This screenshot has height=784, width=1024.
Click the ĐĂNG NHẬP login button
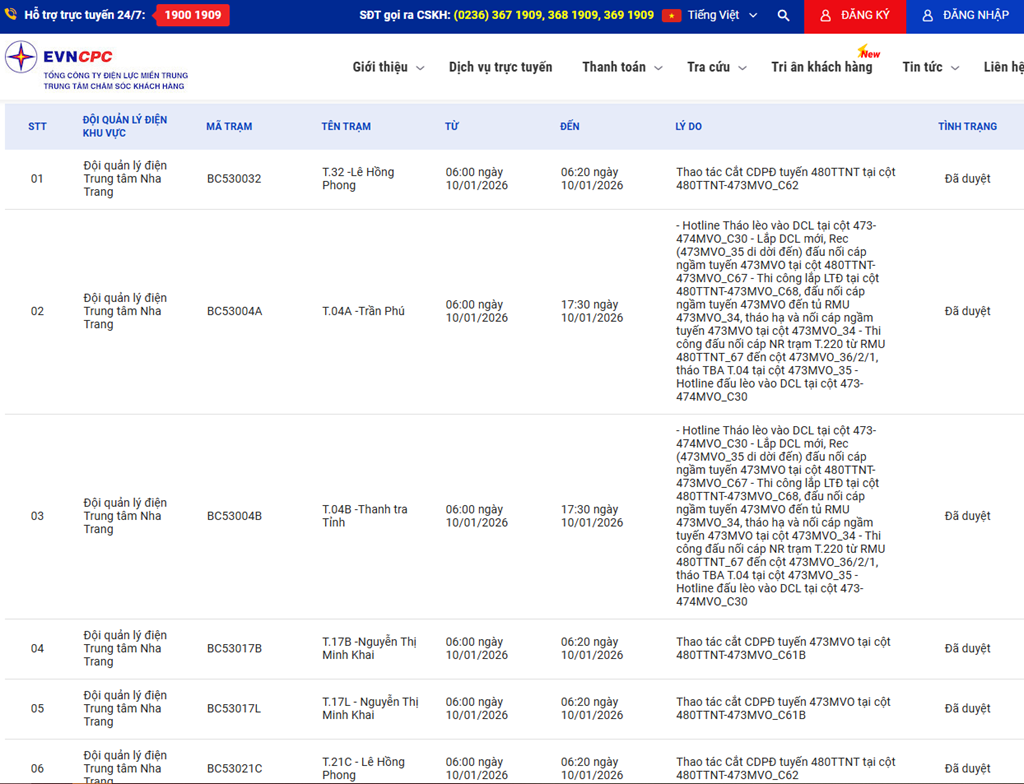click(x=965, y=16)
